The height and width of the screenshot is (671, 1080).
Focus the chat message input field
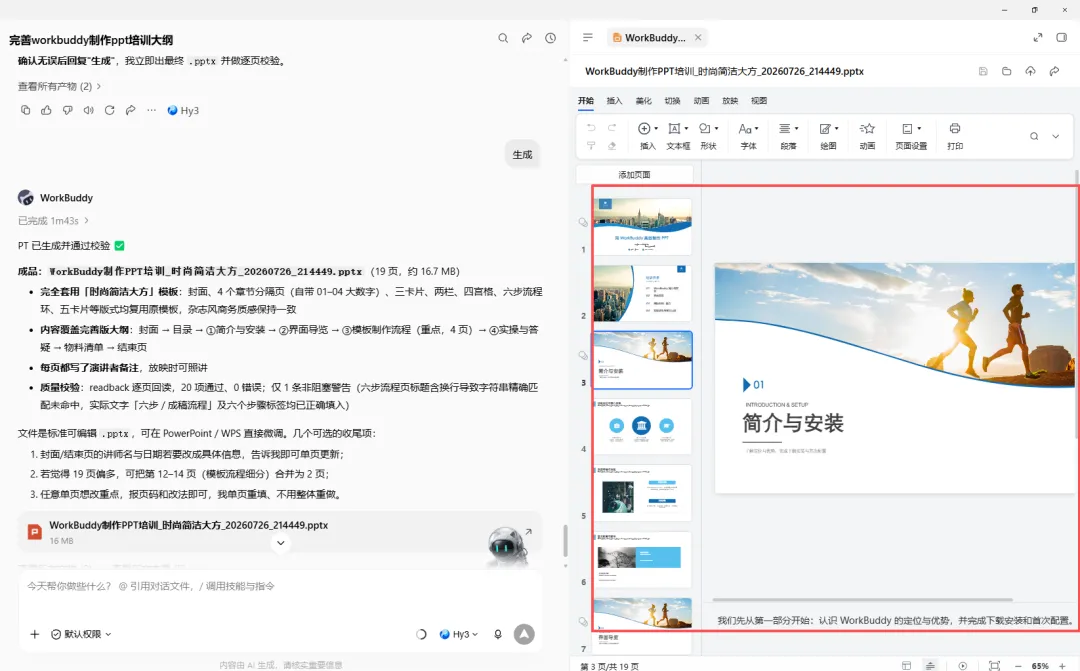click(x=280, y=586)
